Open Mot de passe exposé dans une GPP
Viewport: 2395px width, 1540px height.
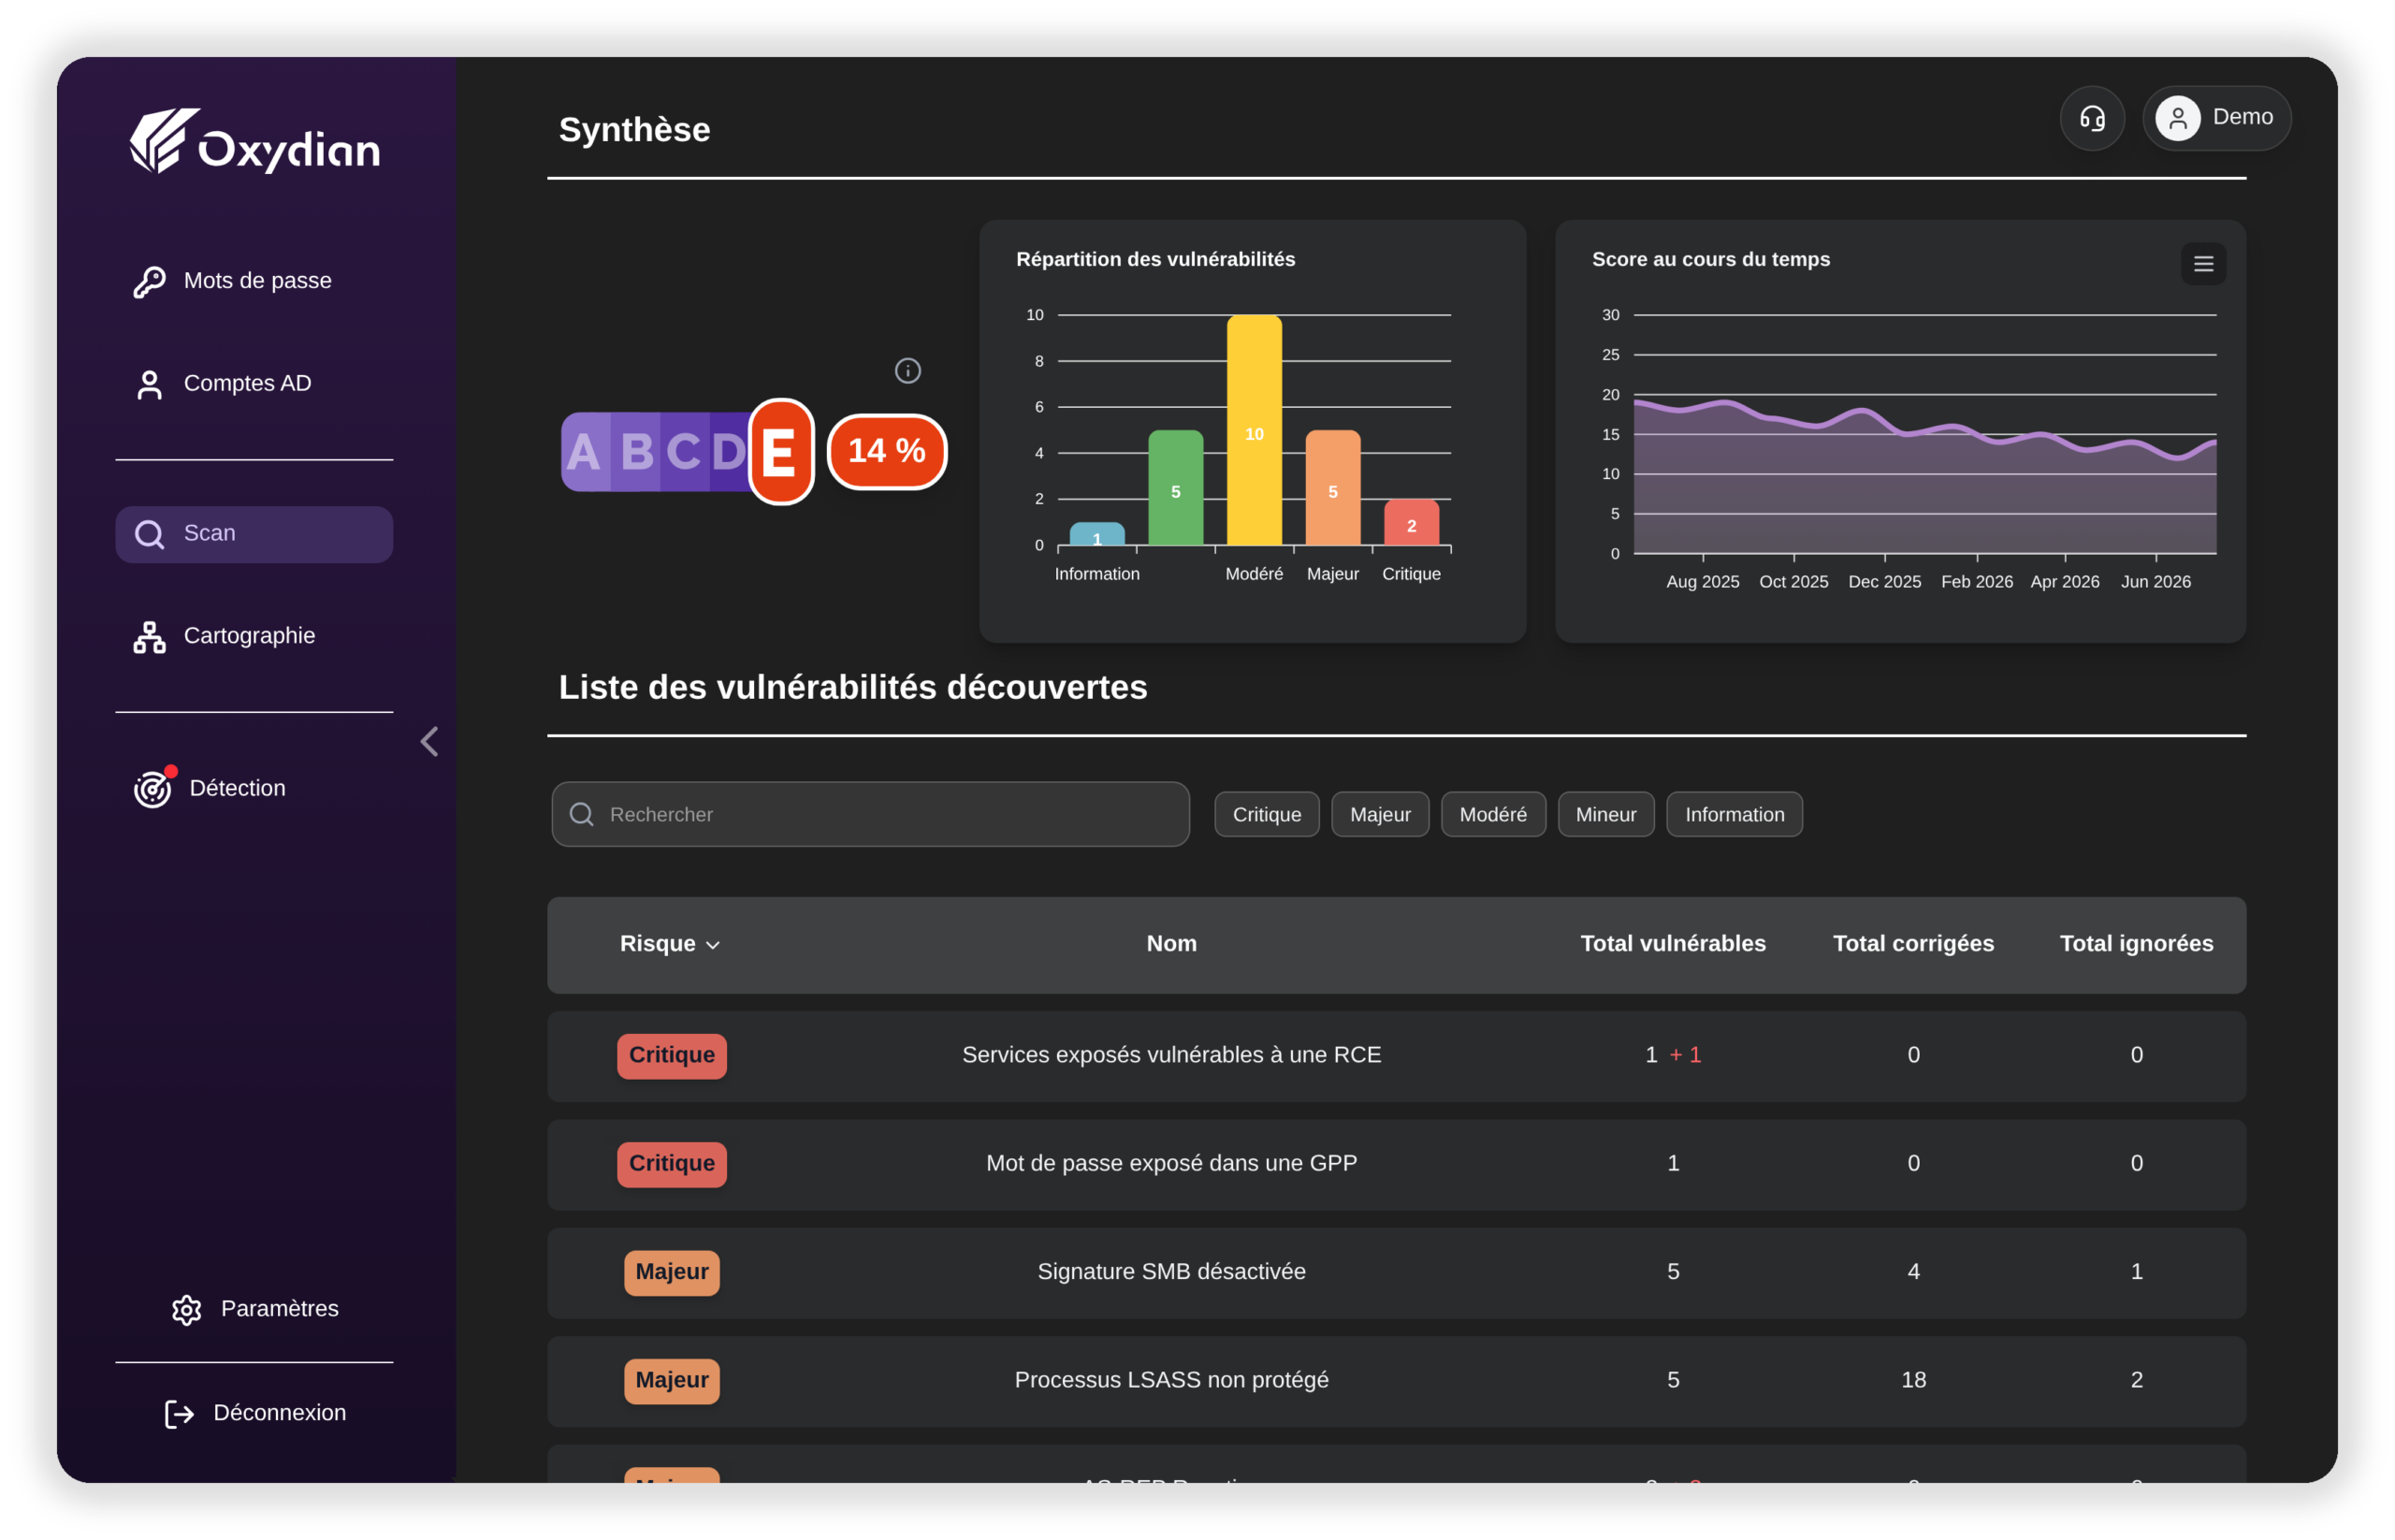[1396, 1164]
